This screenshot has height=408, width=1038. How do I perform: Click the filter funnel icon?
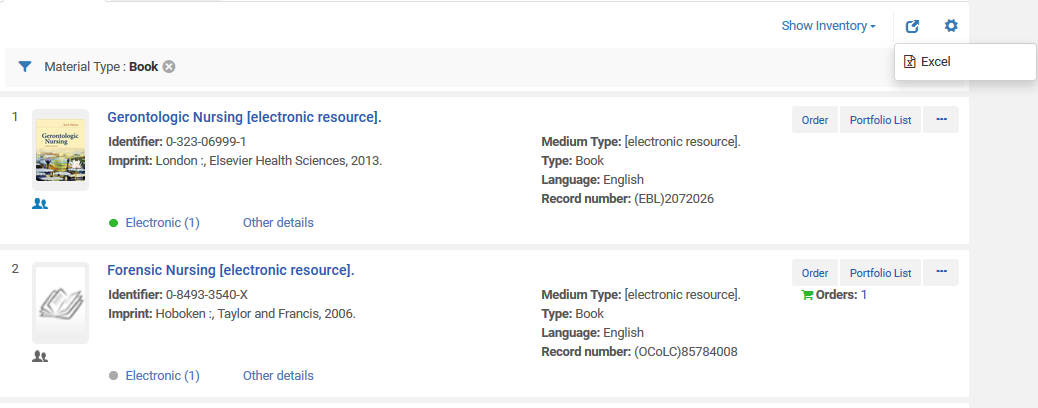pyautogui.click(x=25, y=67)
